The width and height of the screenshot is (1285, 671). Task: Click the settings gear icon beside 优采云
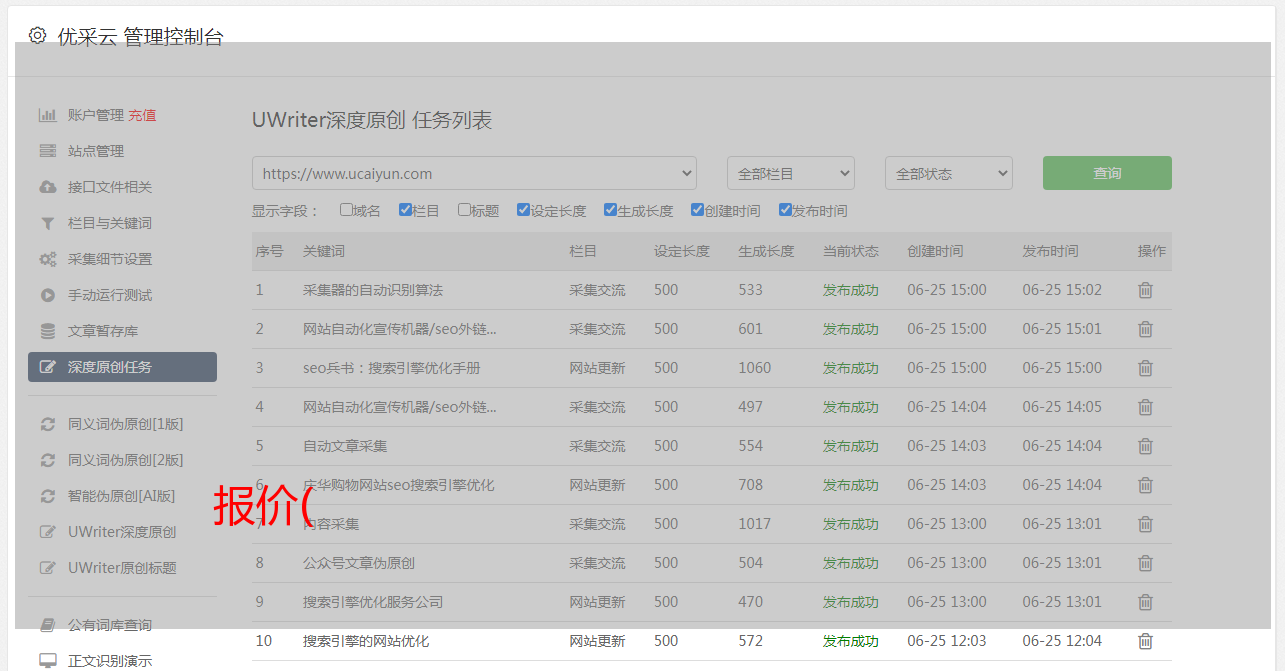37,36
